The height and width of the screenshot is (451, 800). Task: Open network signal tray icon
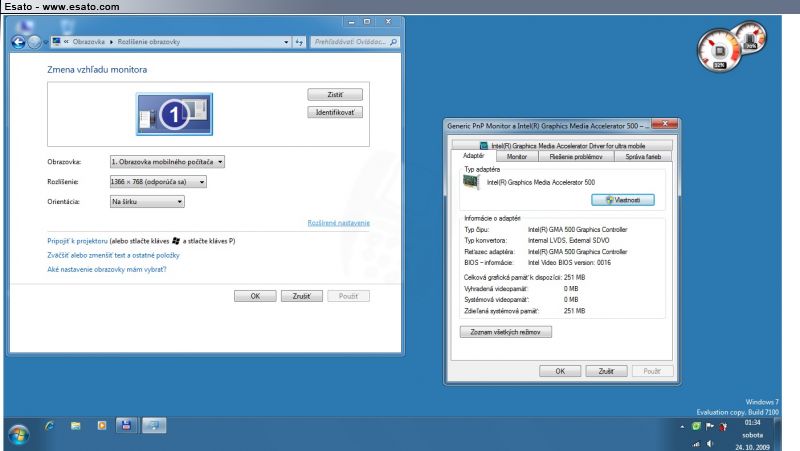(x=696, y=444)
